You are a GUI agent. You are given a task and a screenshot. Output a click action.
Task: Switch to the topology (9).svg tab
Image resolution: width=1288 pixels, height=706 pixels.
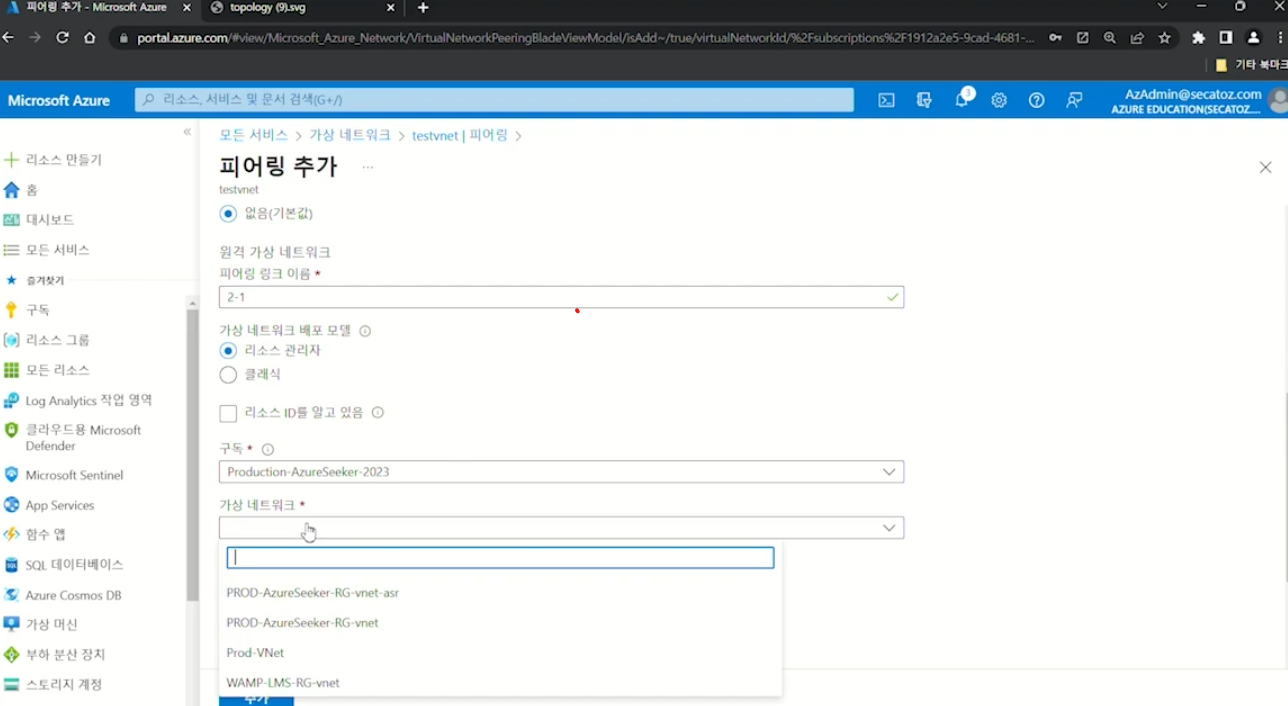[x=304, y=8]
